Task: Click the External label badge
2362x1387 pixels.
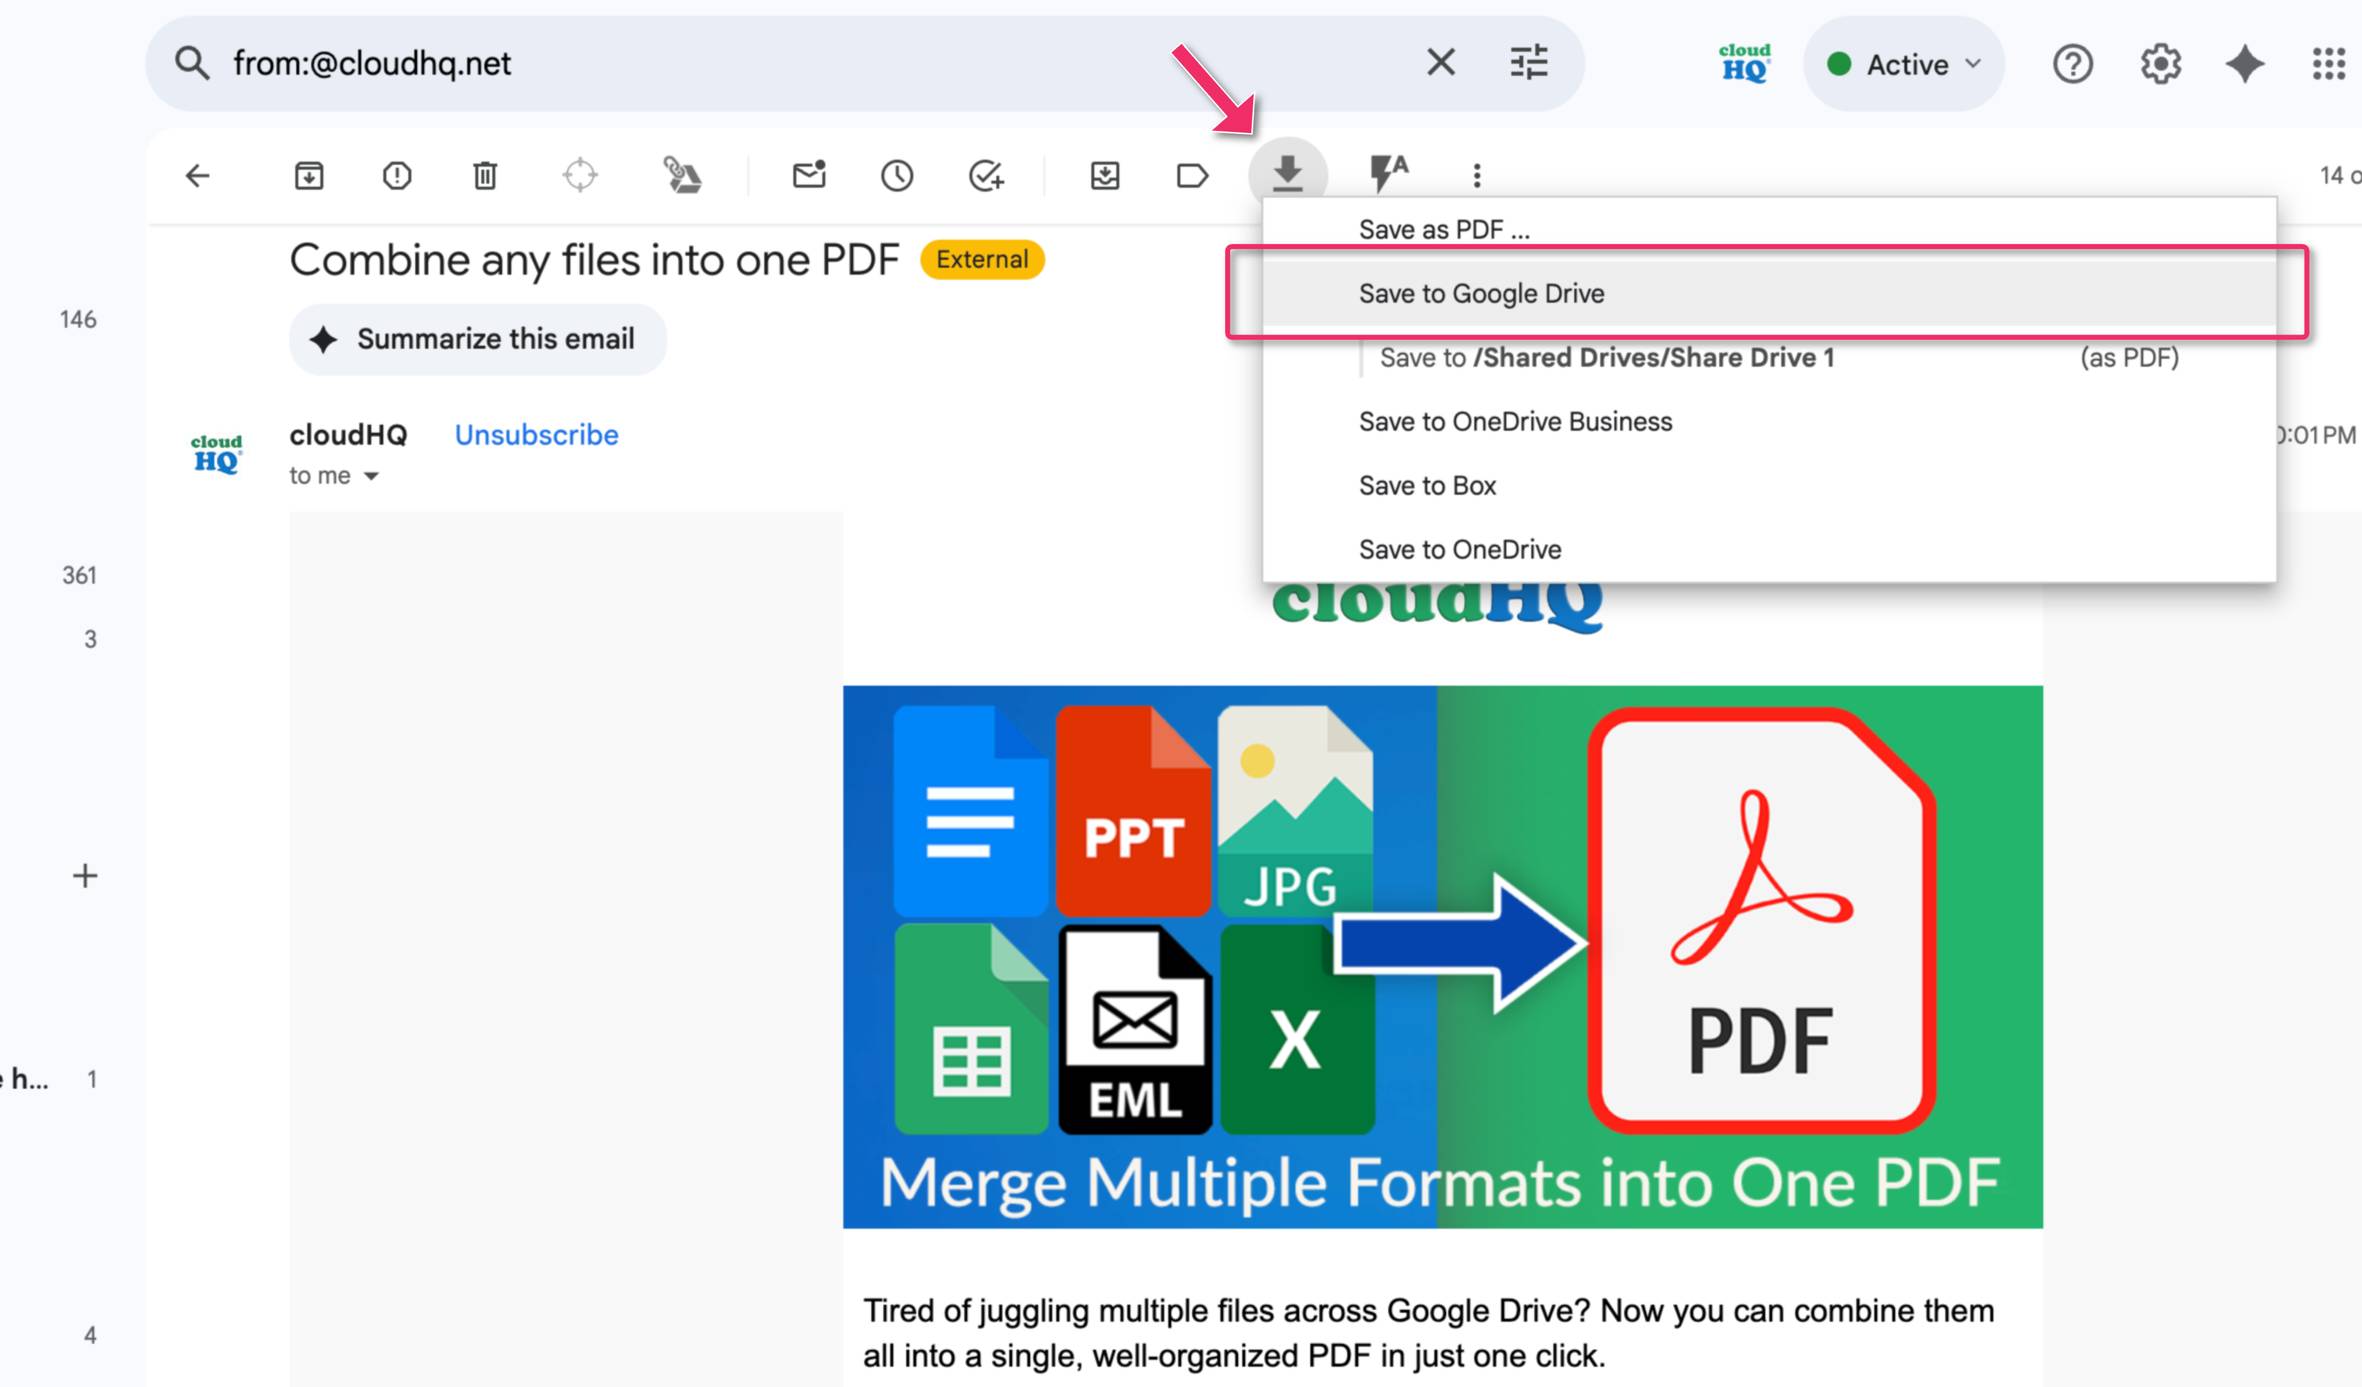Action: (981, 259)
